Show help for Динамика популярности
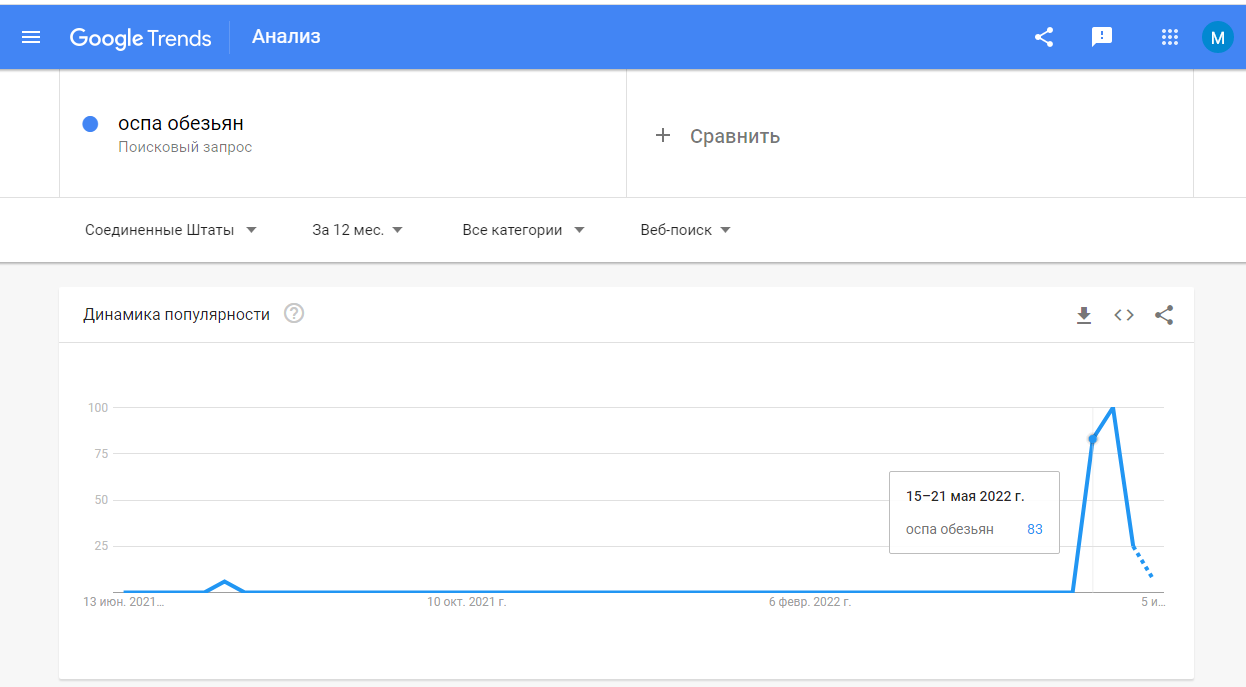 pos(294,314)
